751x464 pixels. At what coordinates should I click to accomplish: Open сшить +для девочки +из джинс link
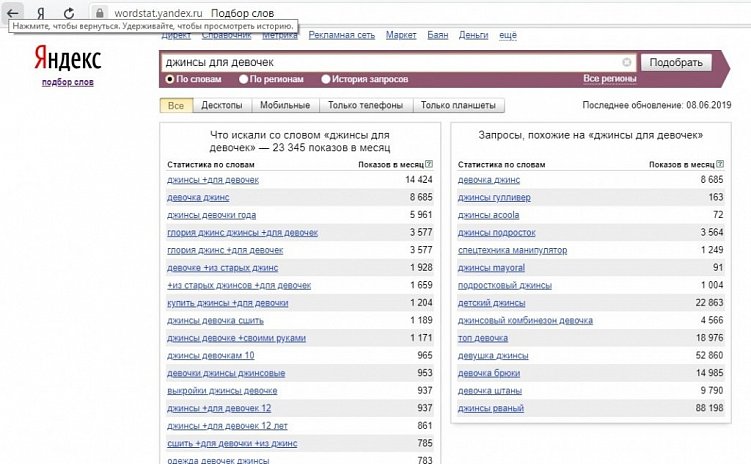[232, 444]
